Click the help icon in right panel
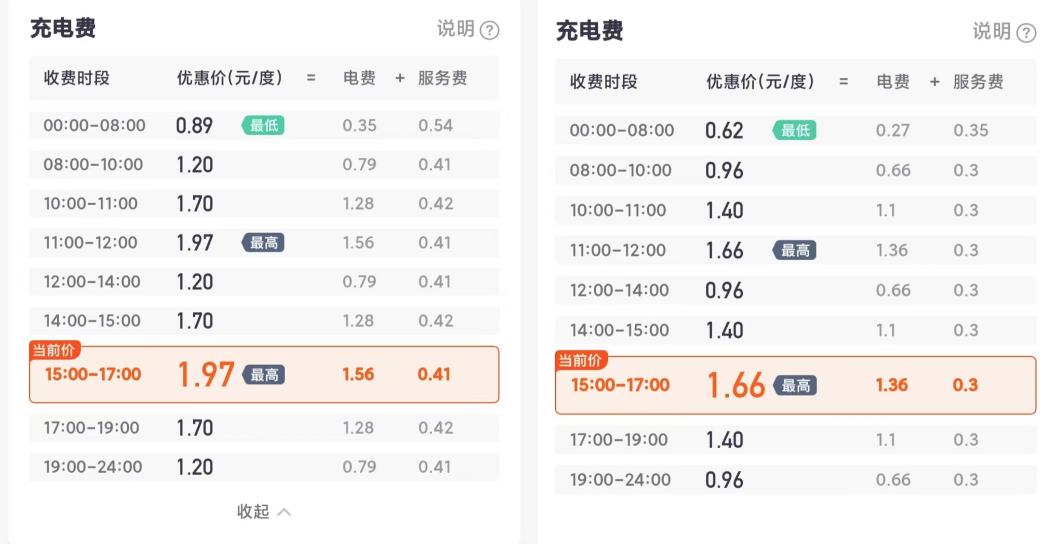Screen dimensions: 1045x544 tap(1026, 33)
